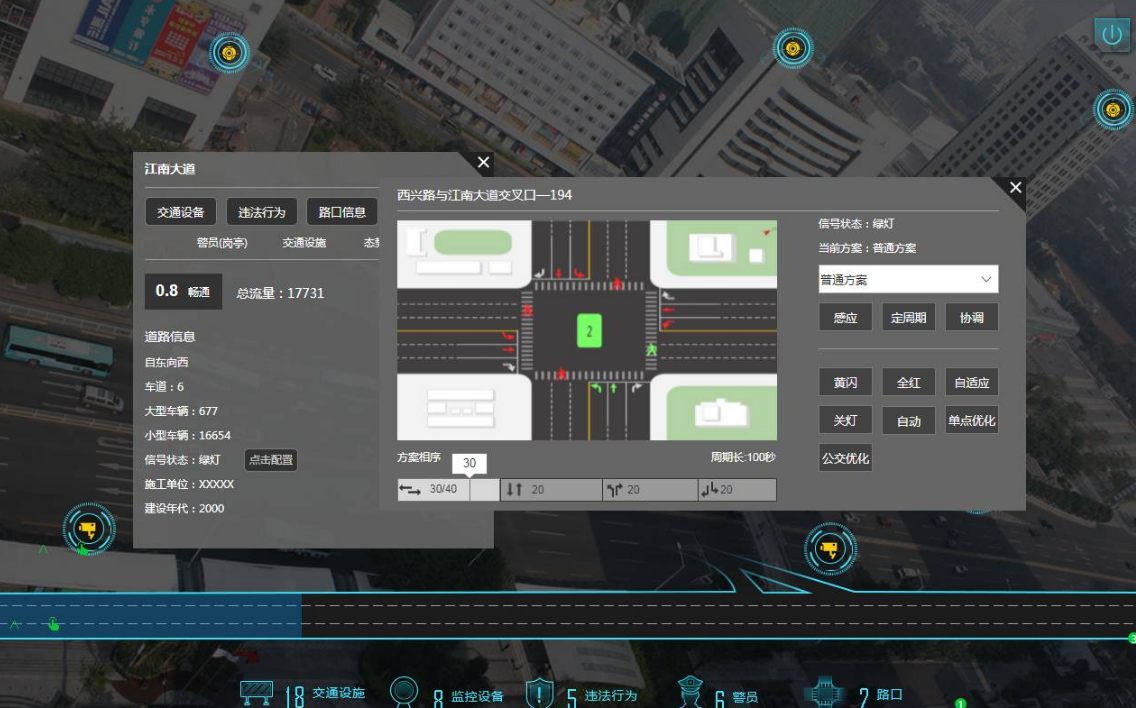Close the 江南大道 panel
The width and height of the screenshot is (1136, 708).
pyautogui.click(x=483, y=162)
